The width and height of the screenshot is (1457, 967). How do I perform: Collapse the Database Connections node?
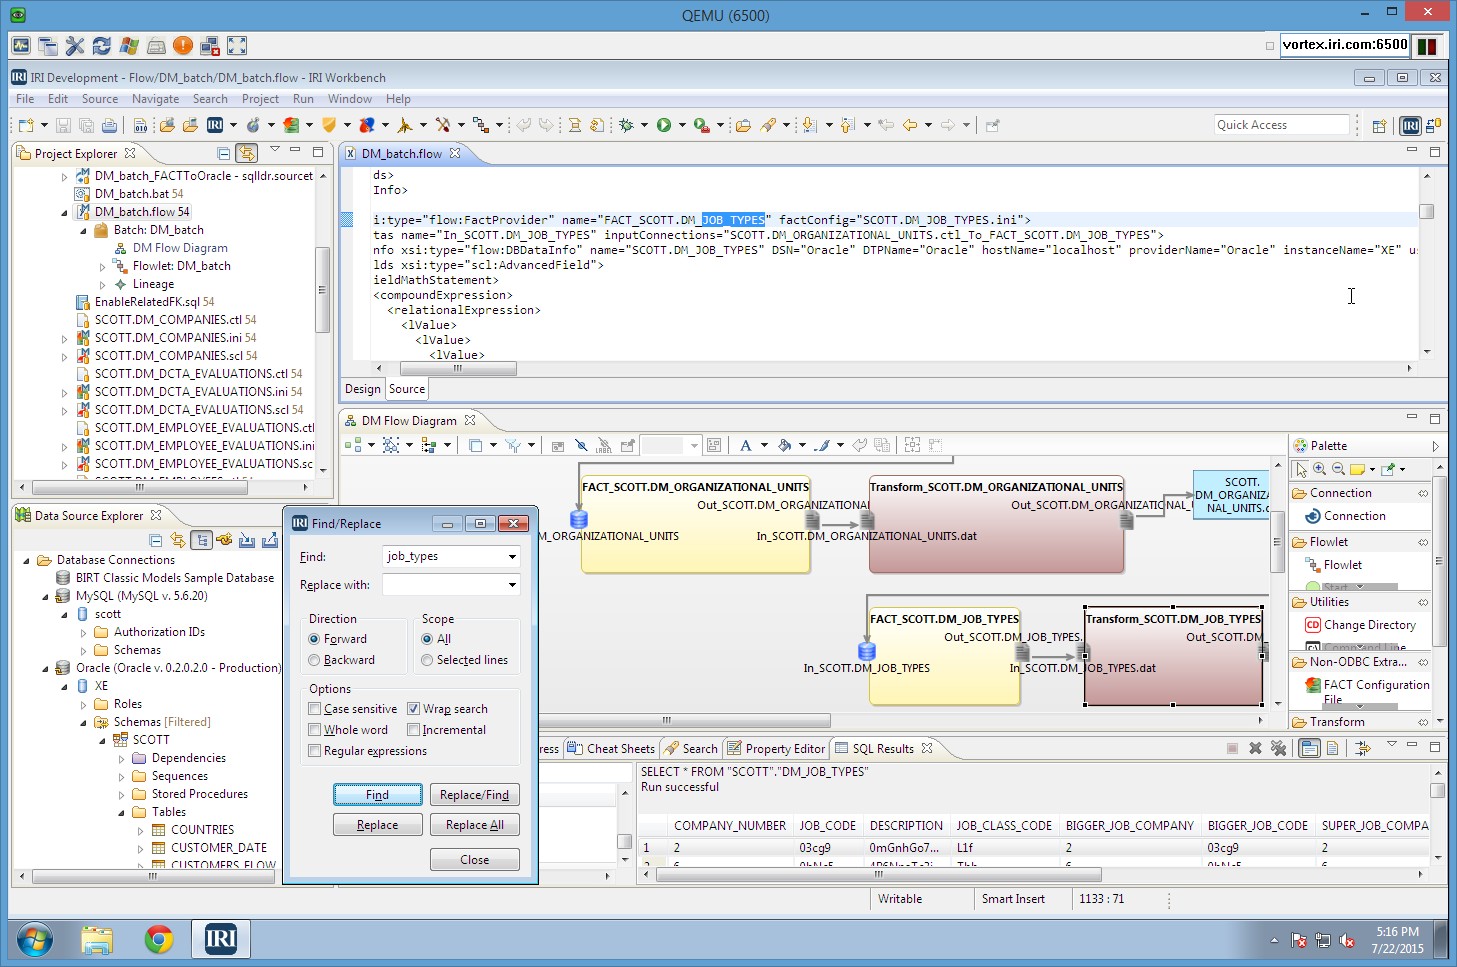coord(27,560)
